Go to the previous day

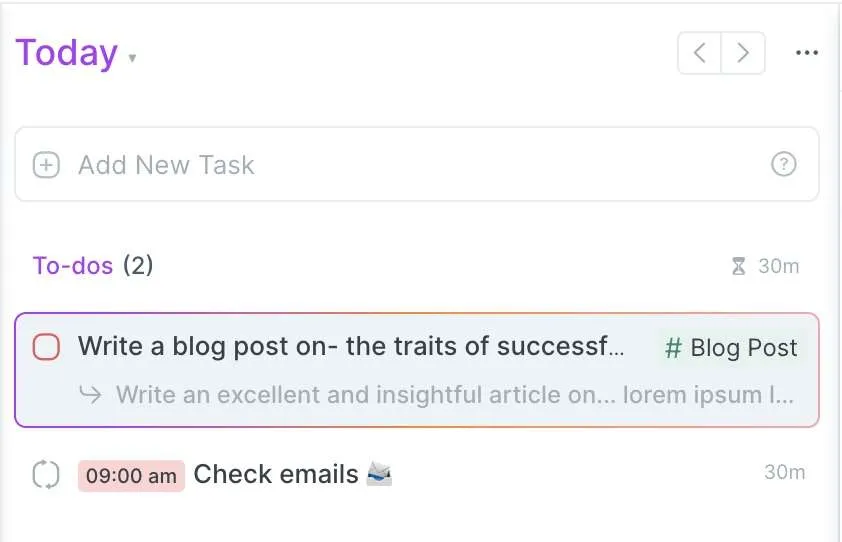click(699, 53)
